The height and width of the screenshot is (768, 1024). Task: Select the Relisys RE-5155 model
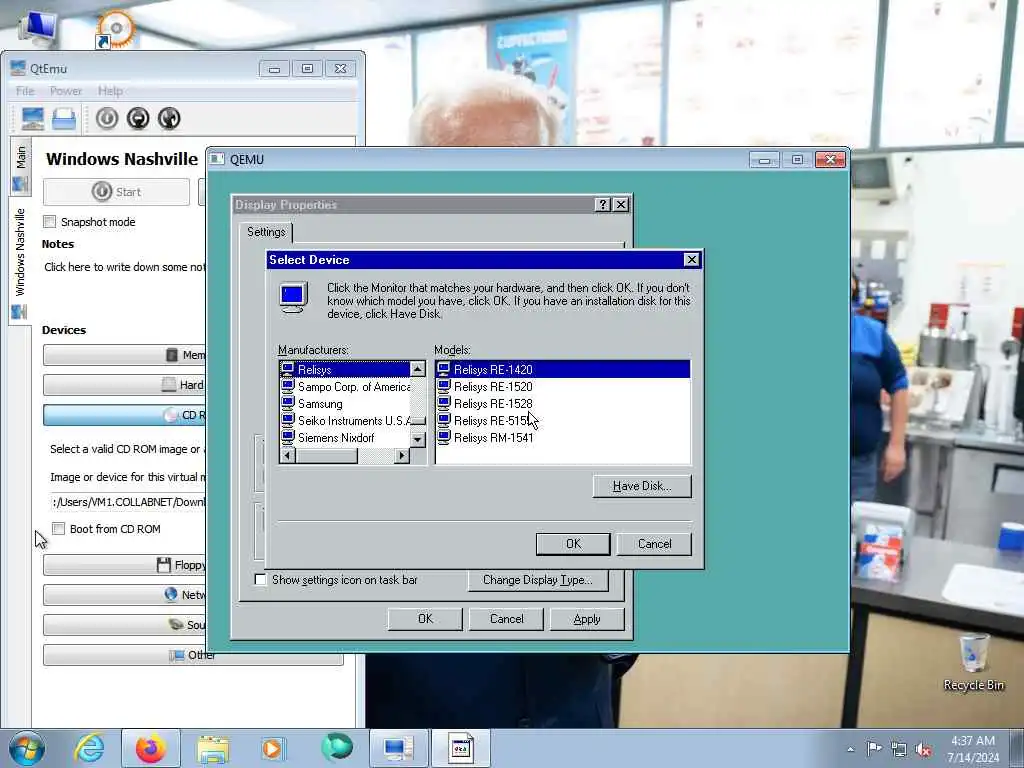[562, 421]
